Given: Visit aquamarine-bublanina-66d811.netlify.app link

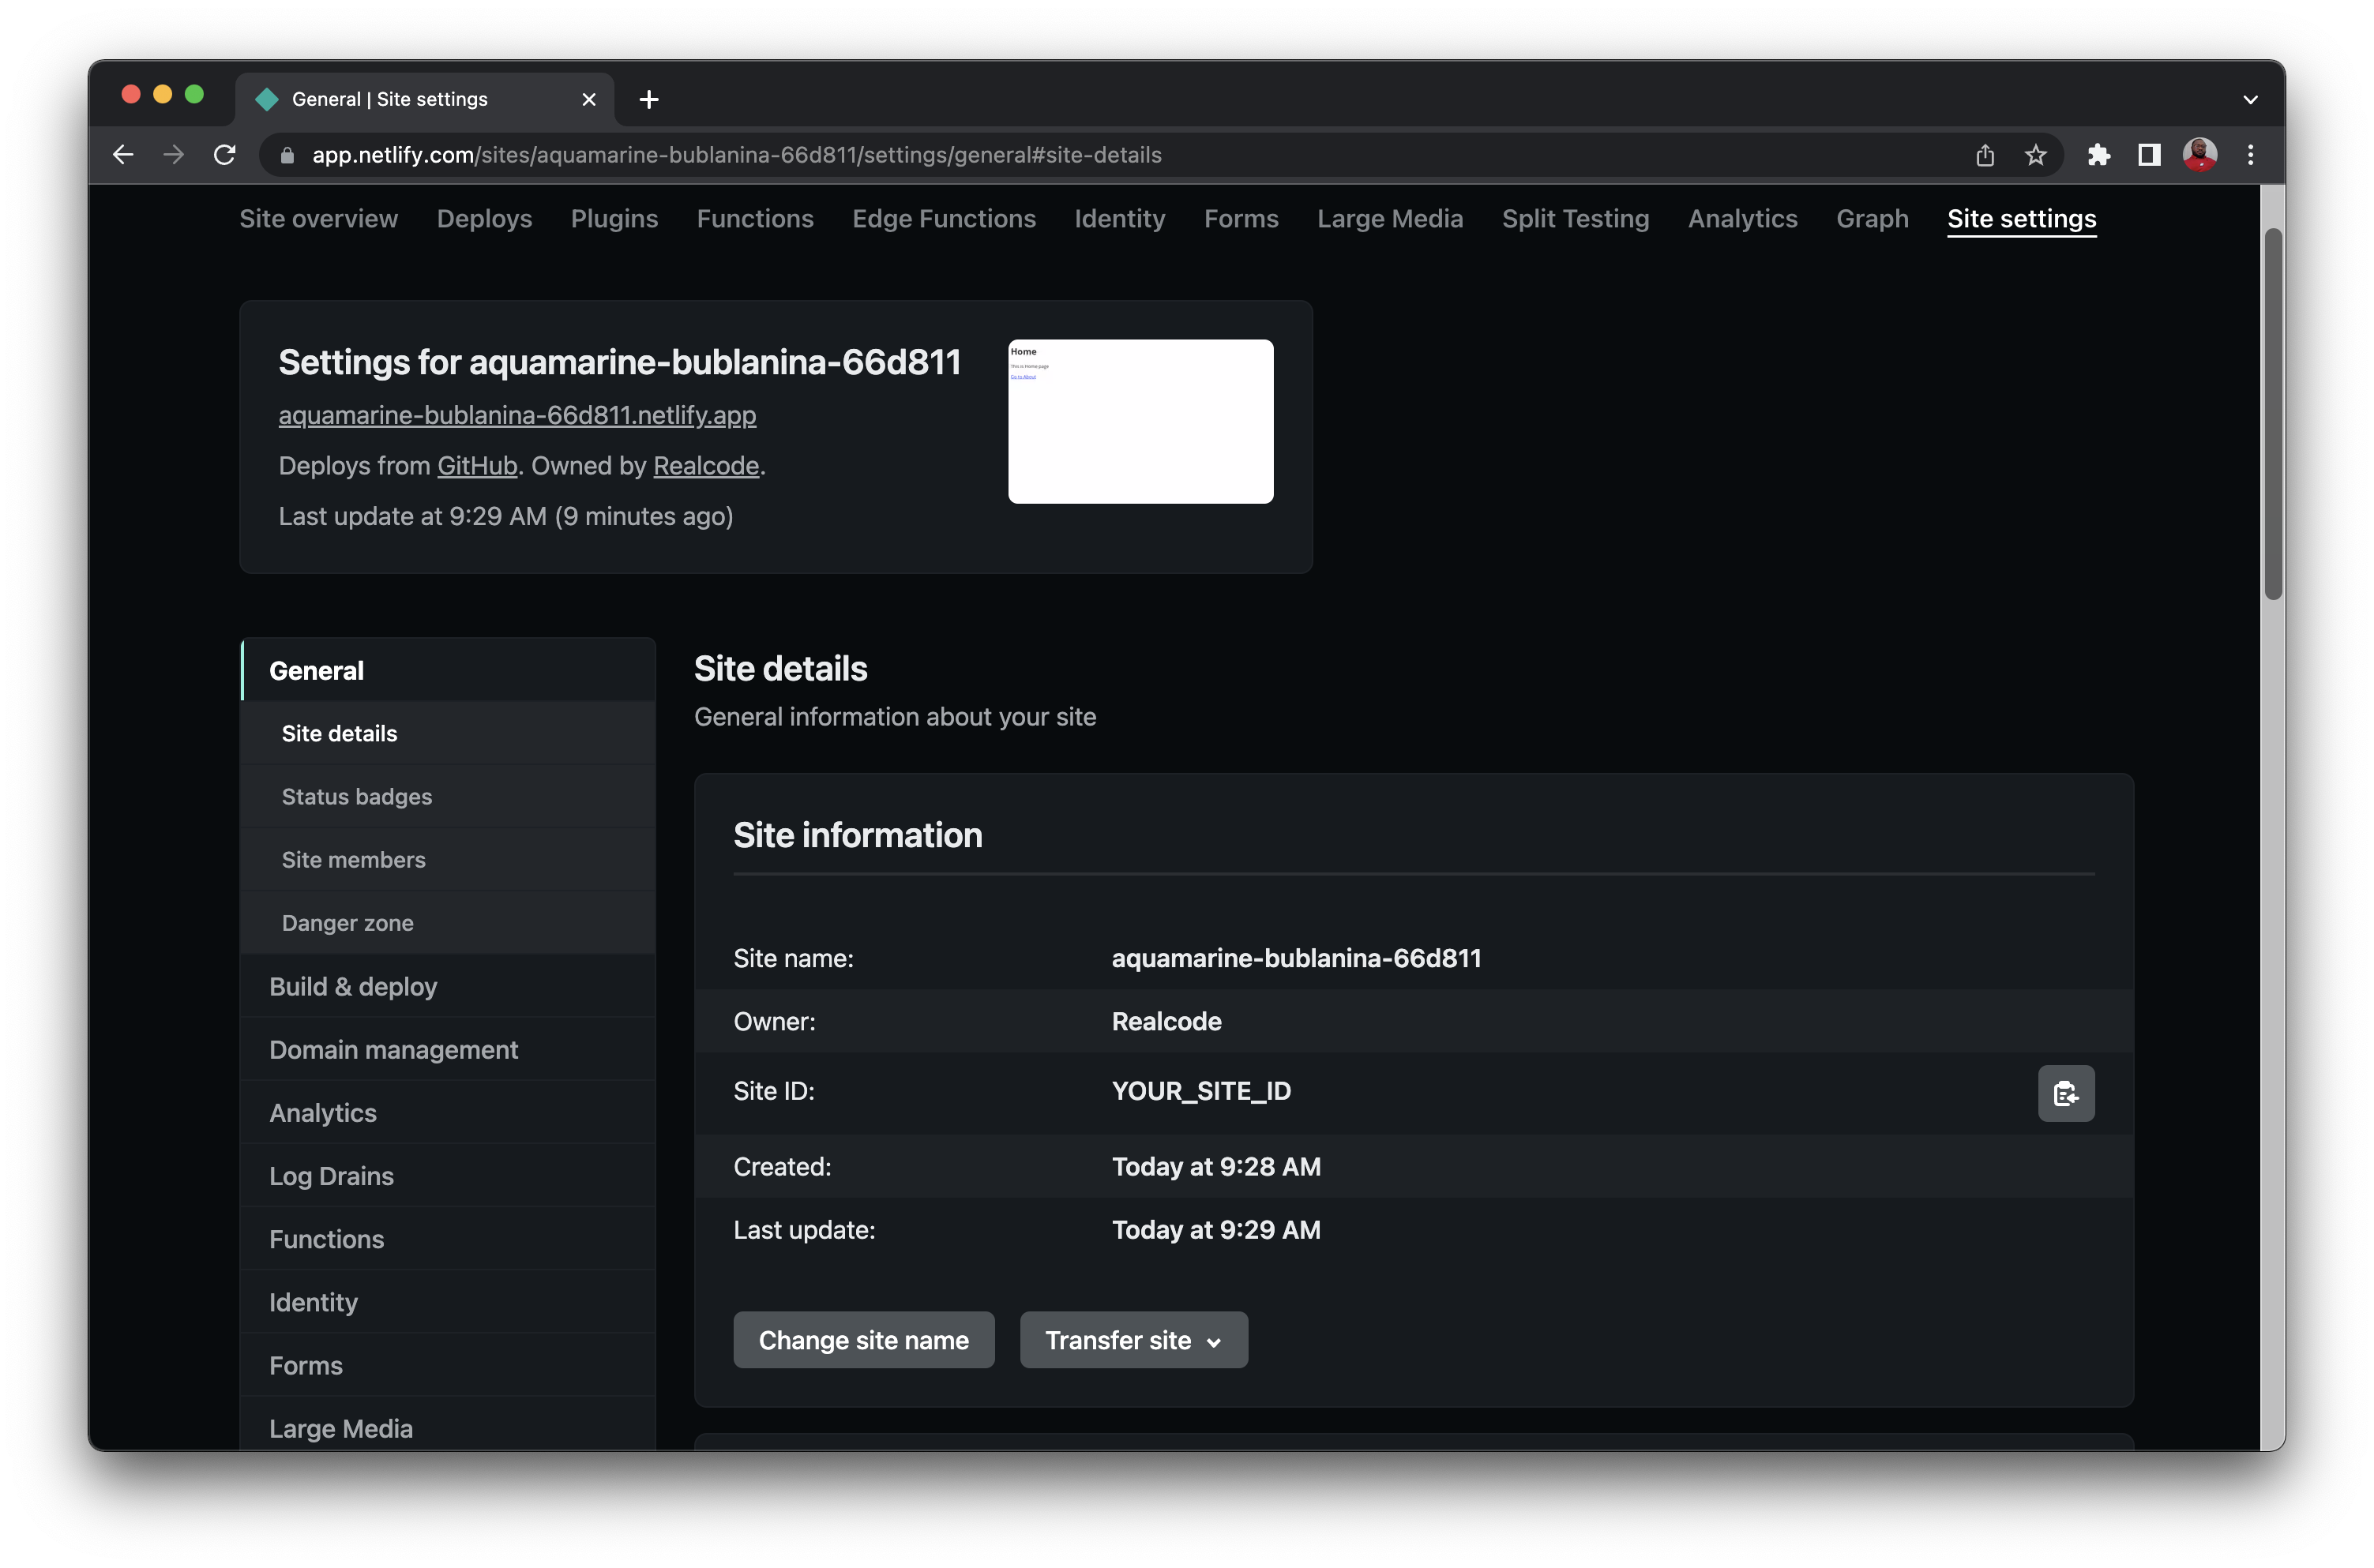Looking at the screenshot, I should tap(517, 416).
